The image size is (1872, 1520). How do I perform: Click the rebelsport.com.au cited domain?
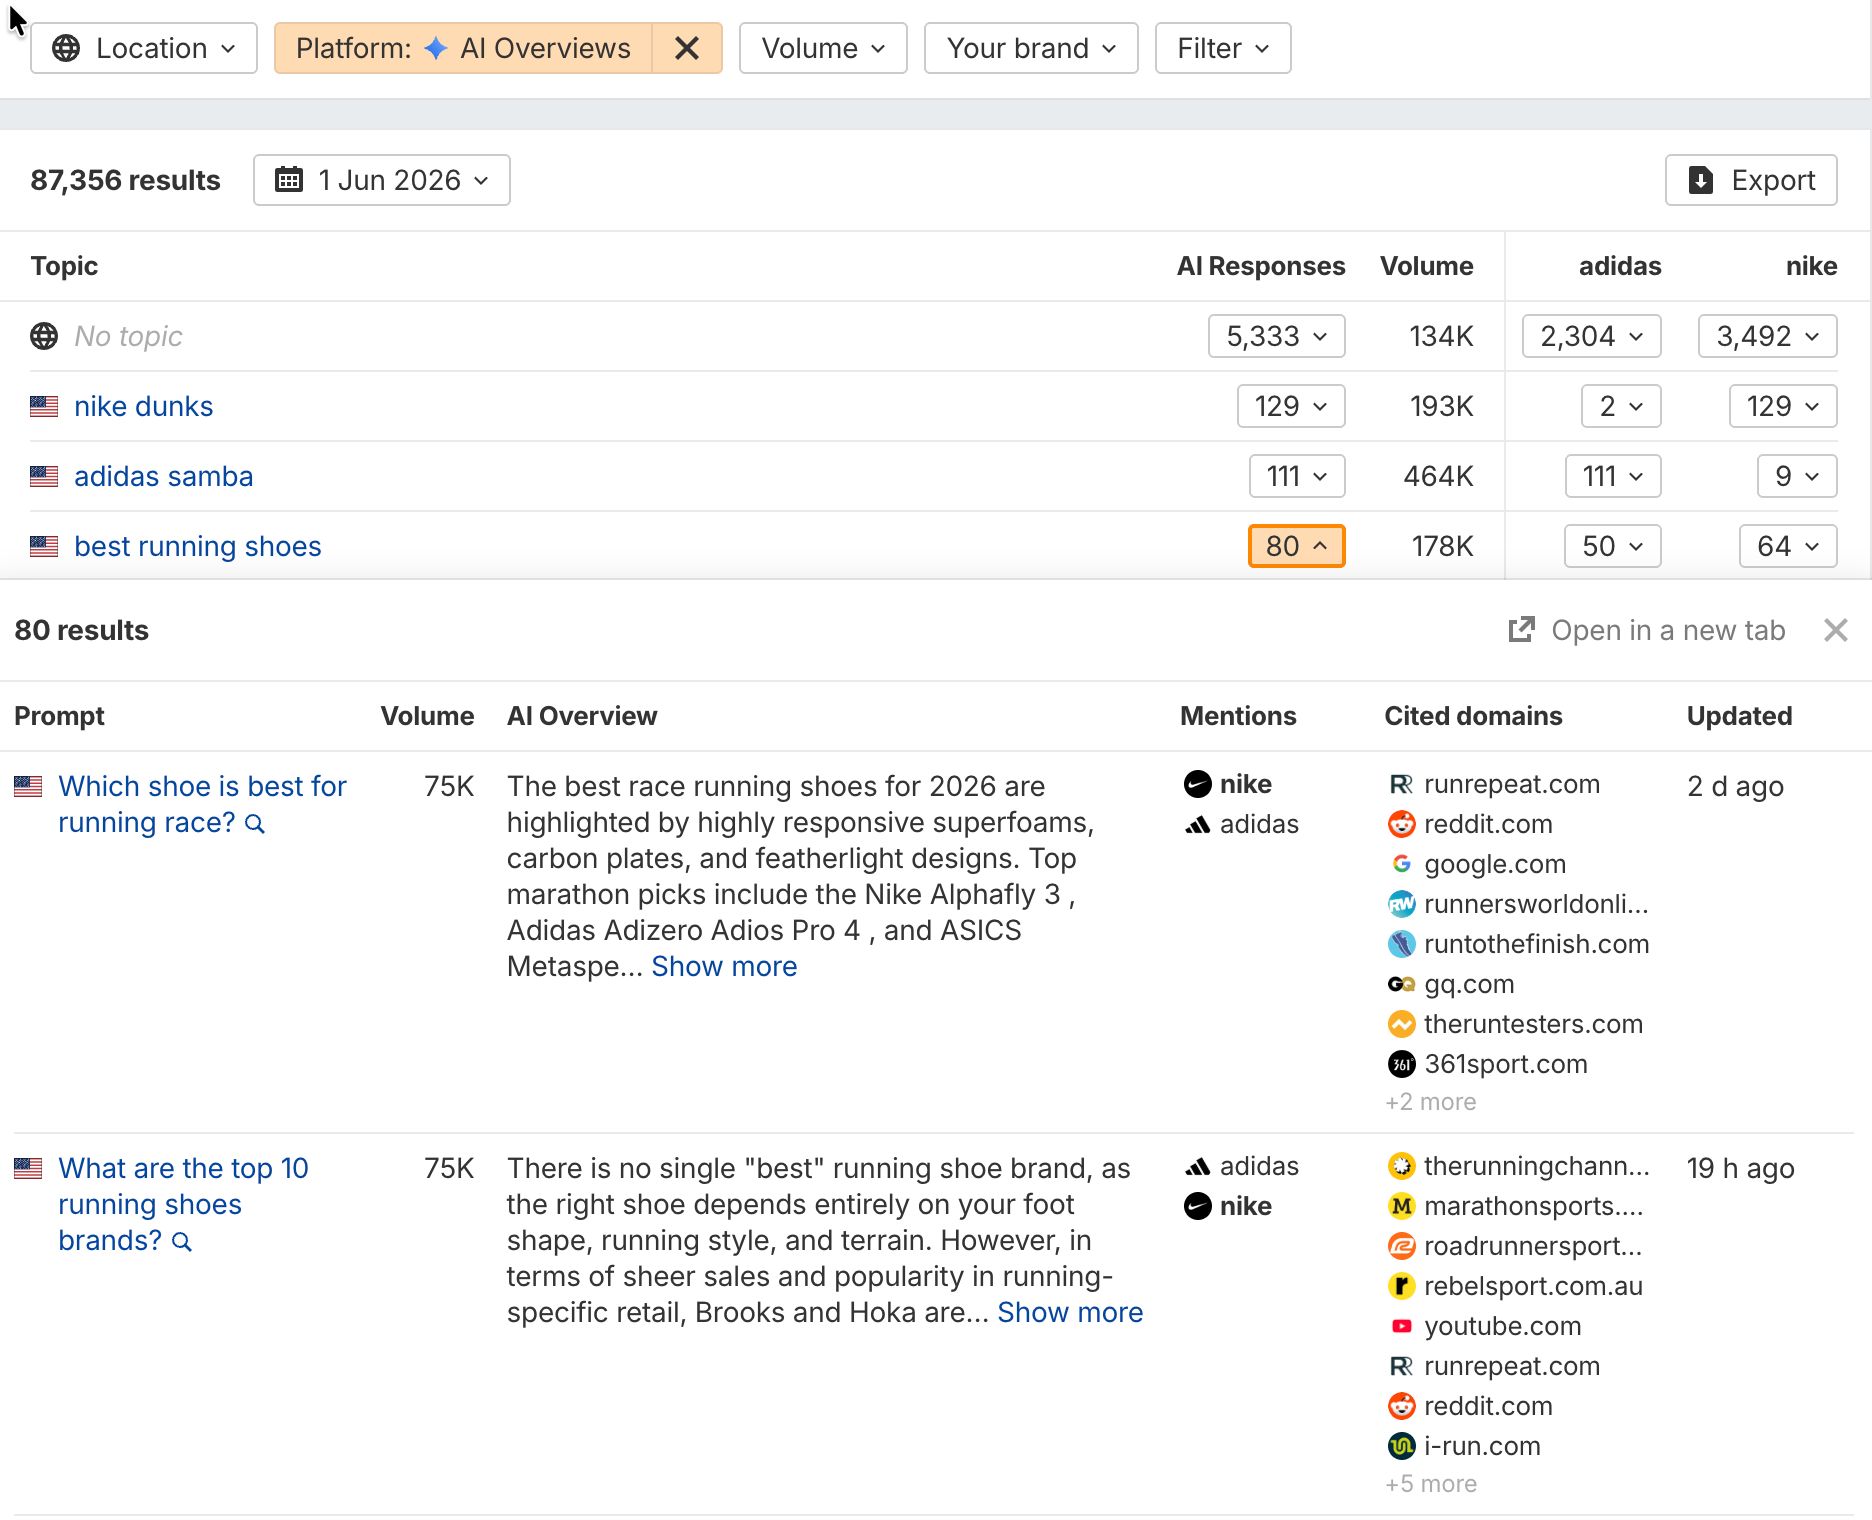pos(1533,1286)
